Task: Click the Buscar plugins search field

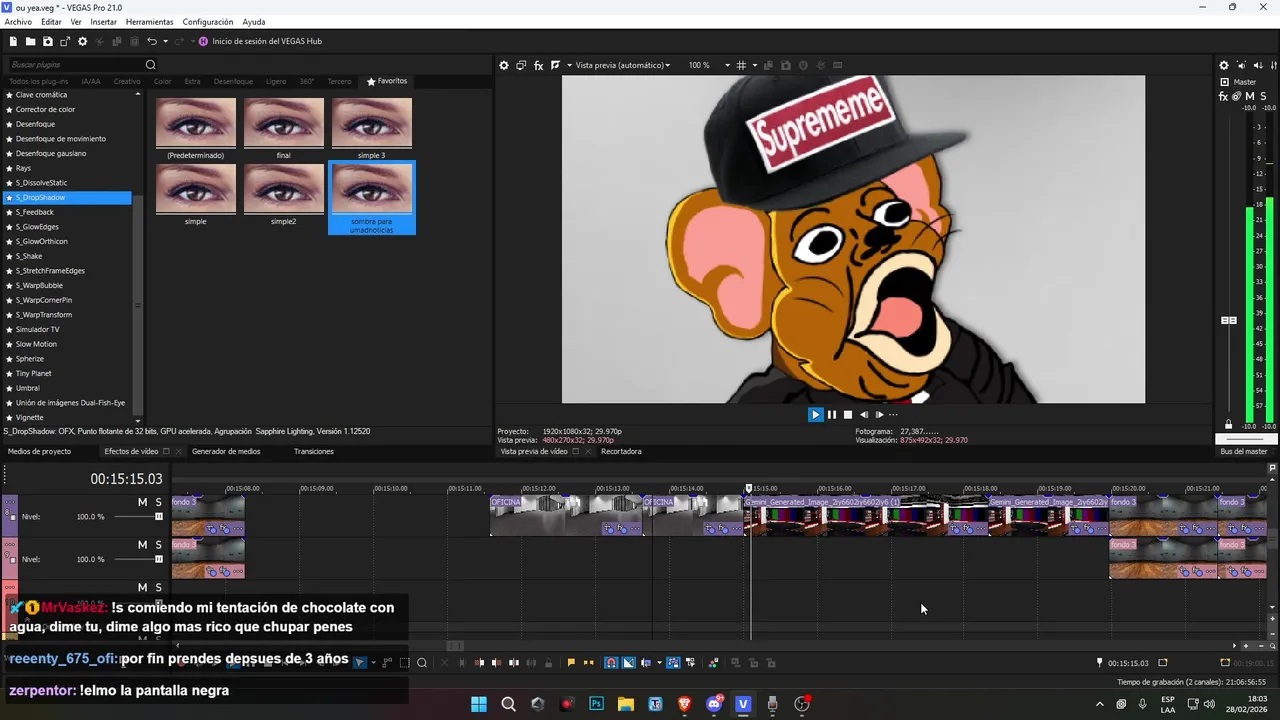Action: pyautogui.click(x=75, y=65)
